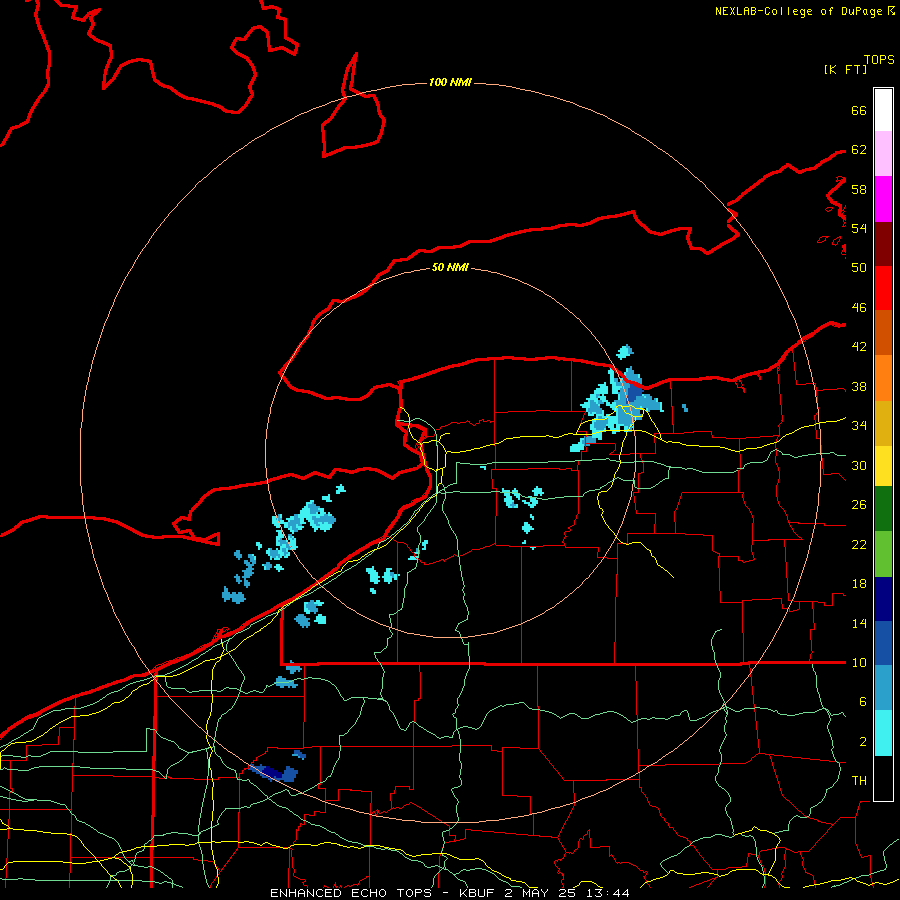The height and width of the screenshot is (900, 900).
Task: Click the bright red 46-50 K FT legend swatch
Action: point(883,288)
